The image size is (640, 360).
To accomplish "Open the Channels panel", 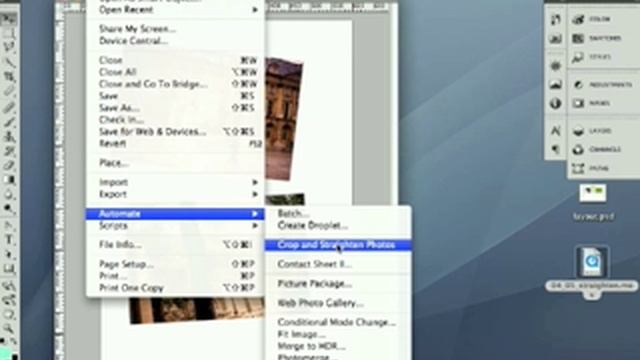I will point(597,150).
